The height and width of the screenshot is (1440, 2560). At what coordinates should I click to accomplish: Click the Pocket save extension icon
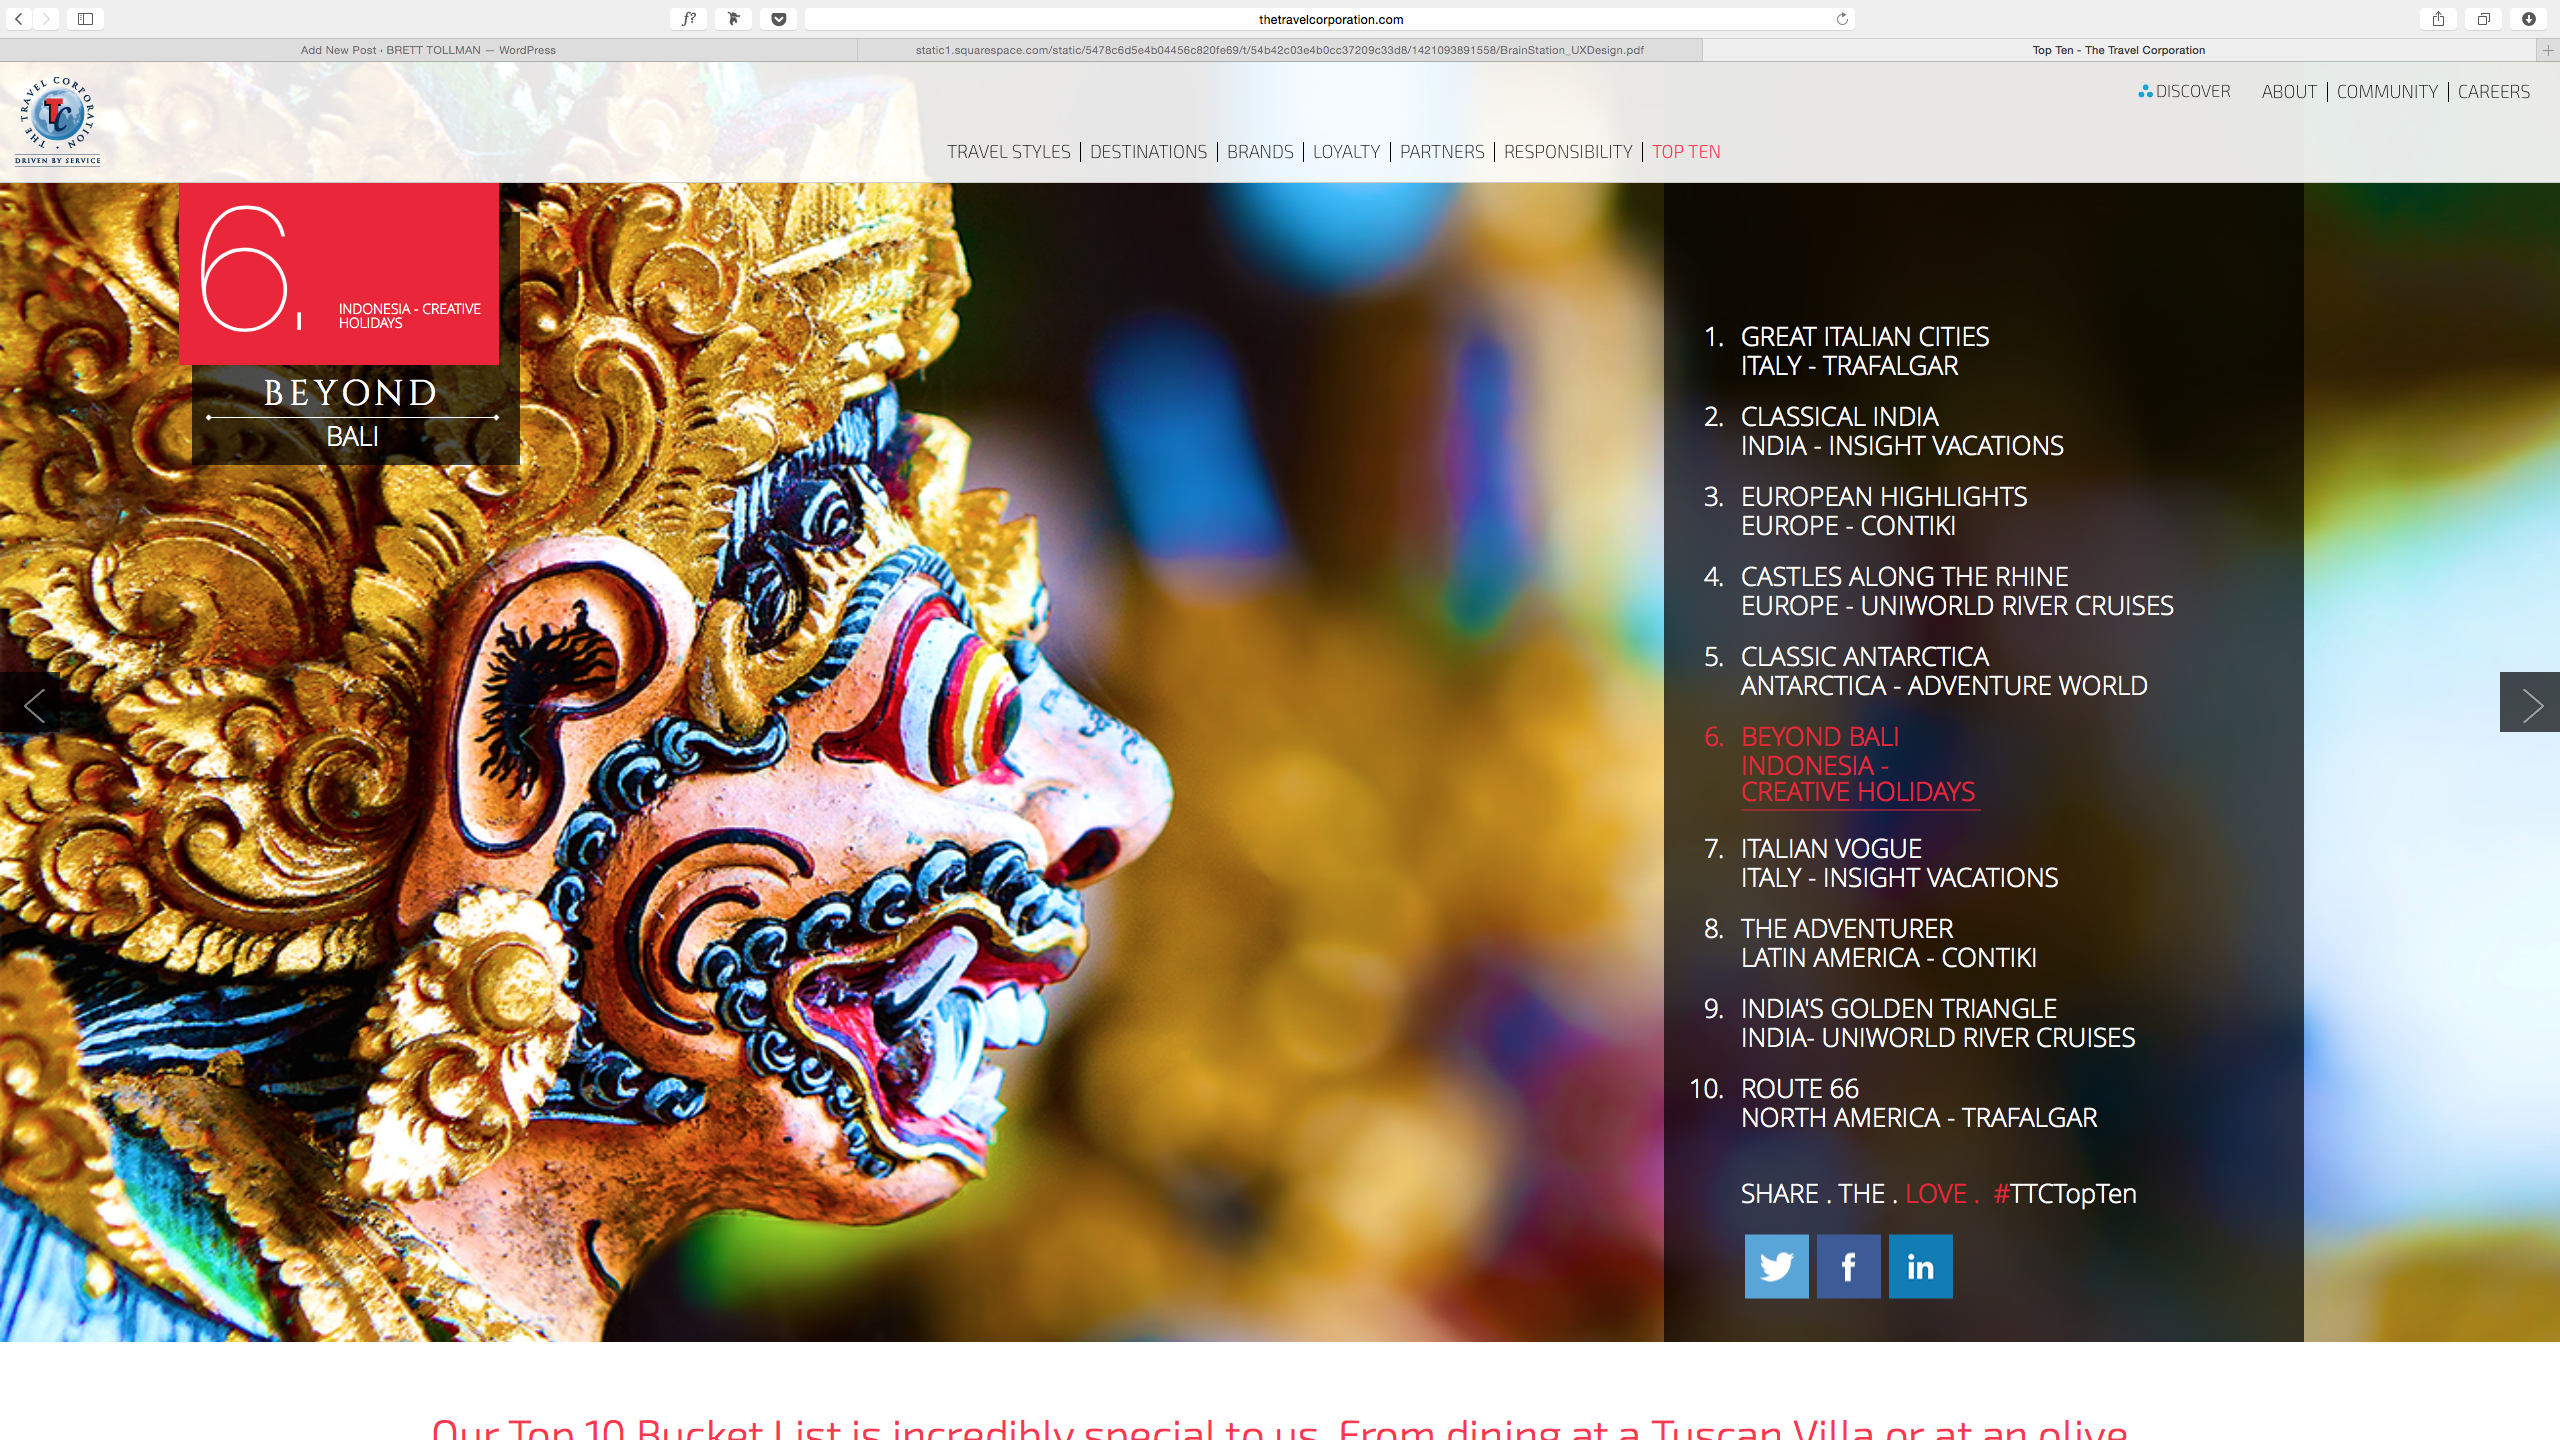[x=779, y=19]
